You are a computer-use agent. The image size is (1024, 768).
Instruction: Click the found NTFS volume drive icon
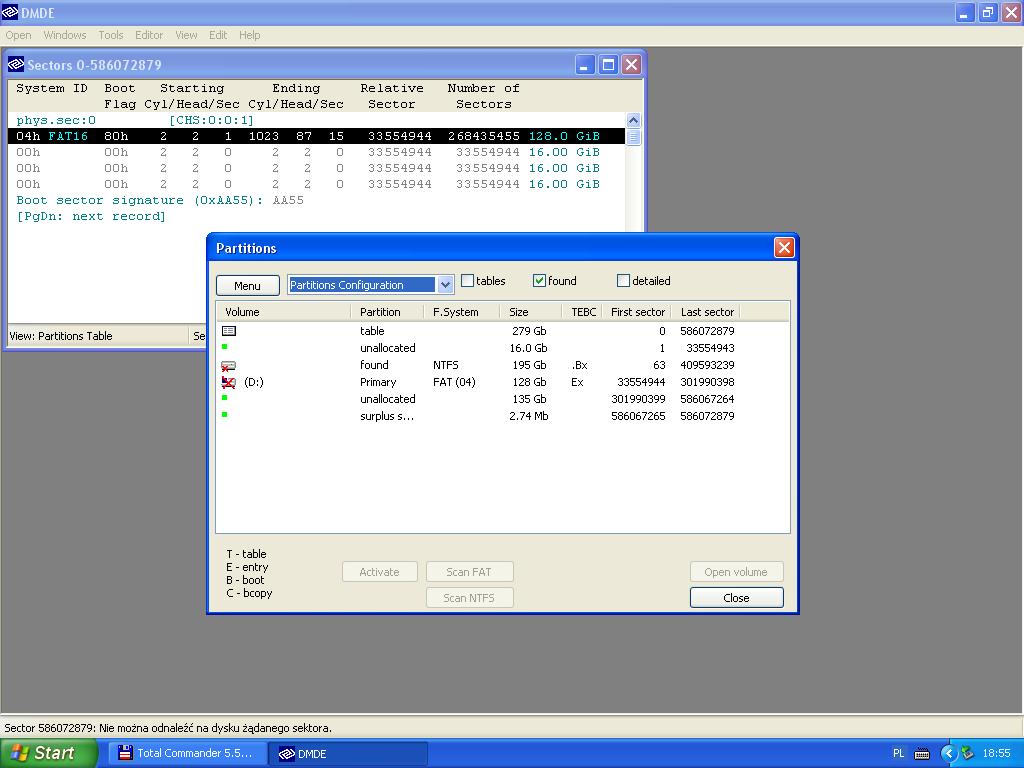(229, 366)
